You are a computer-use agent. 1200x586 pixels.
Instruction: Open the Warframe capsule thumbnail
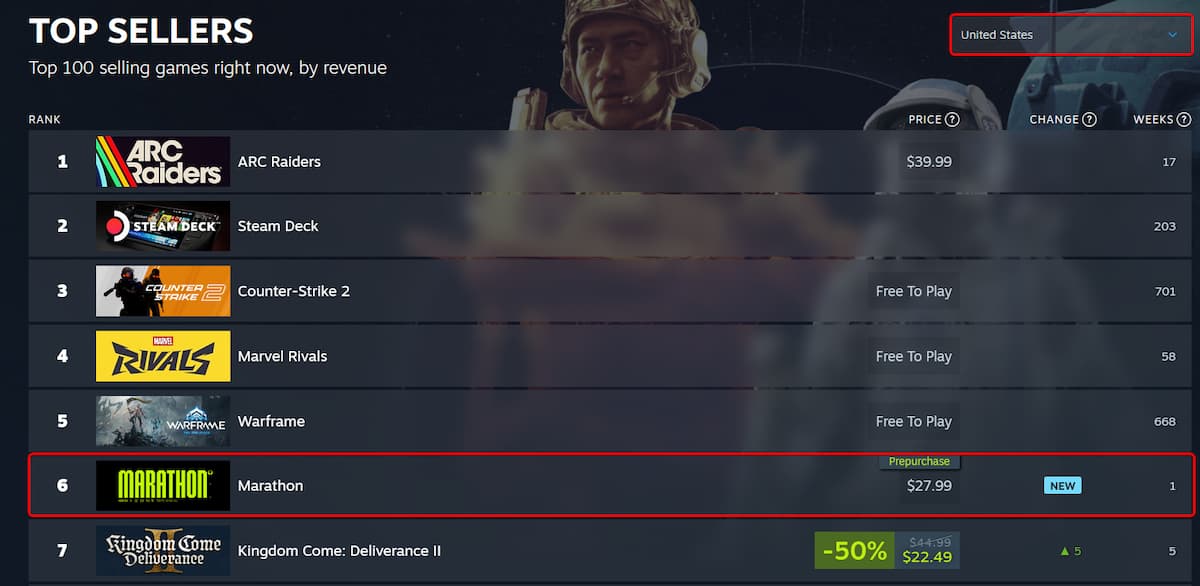[163, 421]
